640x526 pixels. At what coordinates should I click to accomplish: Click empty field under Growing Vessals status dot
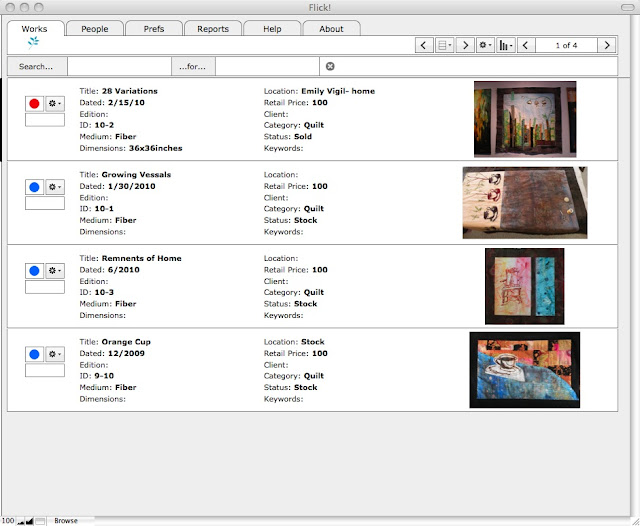click(45, 203)
